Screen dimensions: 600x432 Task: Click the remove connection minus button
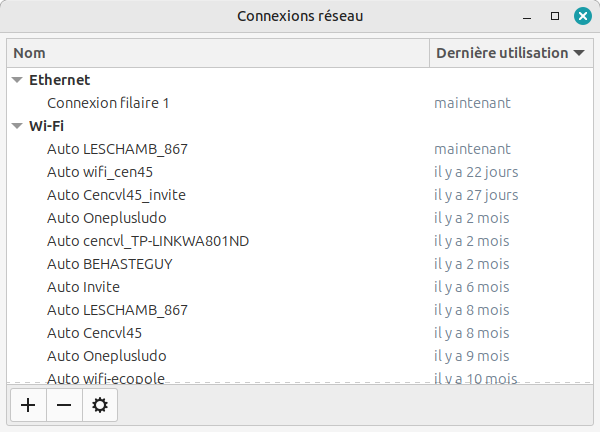[x=64, y=405]
